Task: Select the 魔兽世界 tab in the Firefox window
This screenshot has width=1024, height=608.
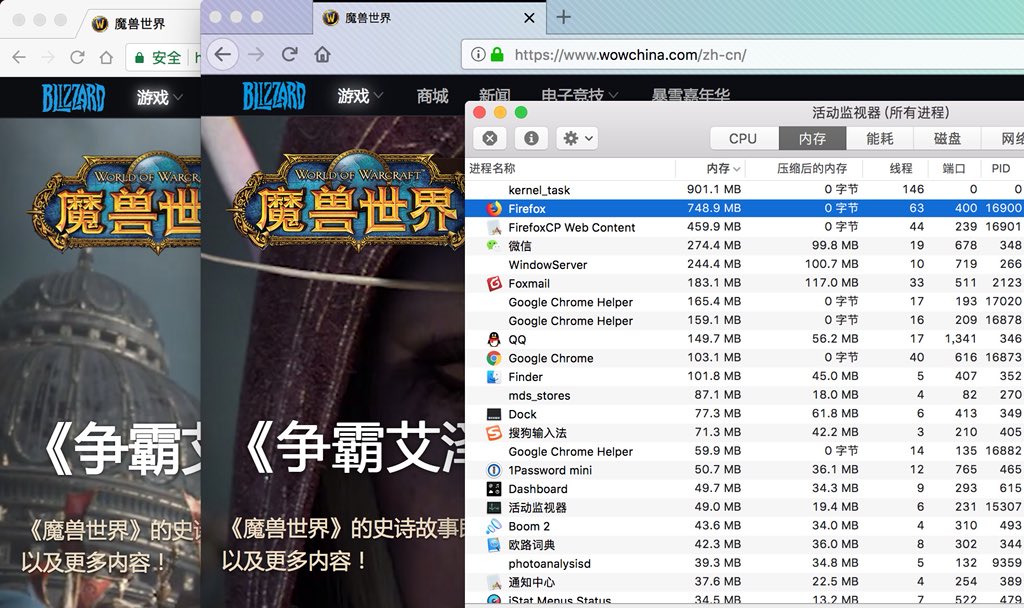Action: [428, 18]
